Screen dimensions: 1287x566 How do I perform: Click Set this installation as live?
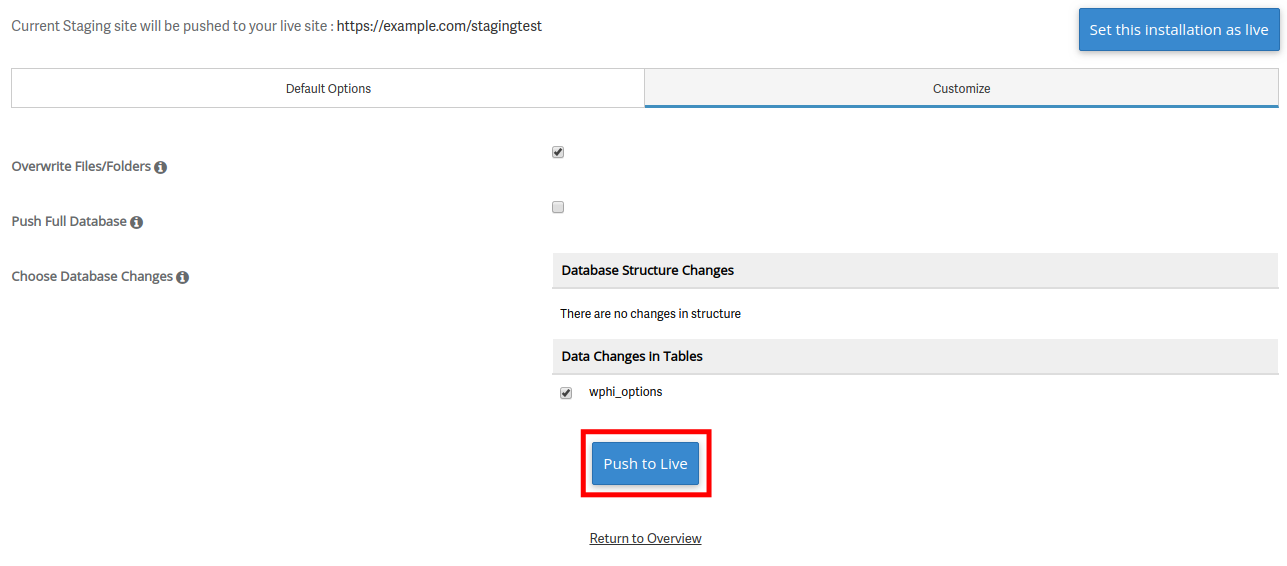(x=1178, y=30)
